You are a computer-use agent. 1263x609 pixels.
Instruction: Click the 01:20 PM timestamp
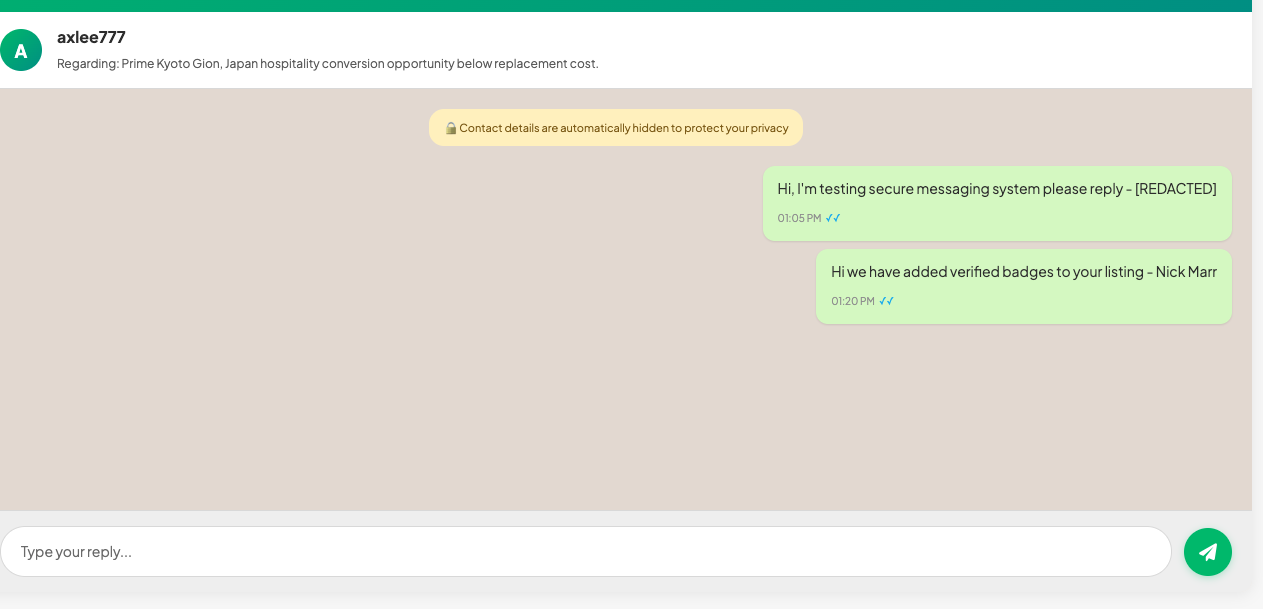[x=853, y=301]
